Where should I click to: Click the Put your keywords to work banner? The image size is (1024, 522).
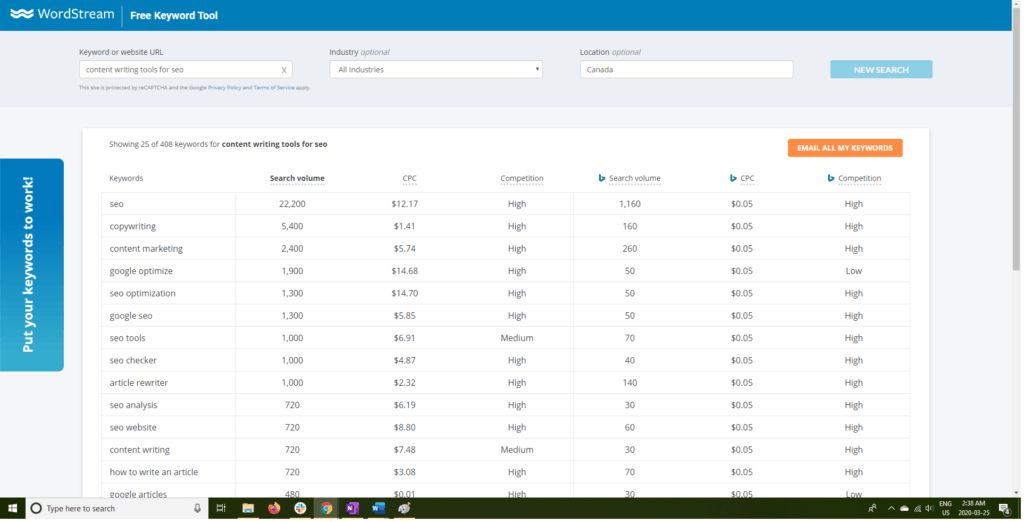point(32,266)
